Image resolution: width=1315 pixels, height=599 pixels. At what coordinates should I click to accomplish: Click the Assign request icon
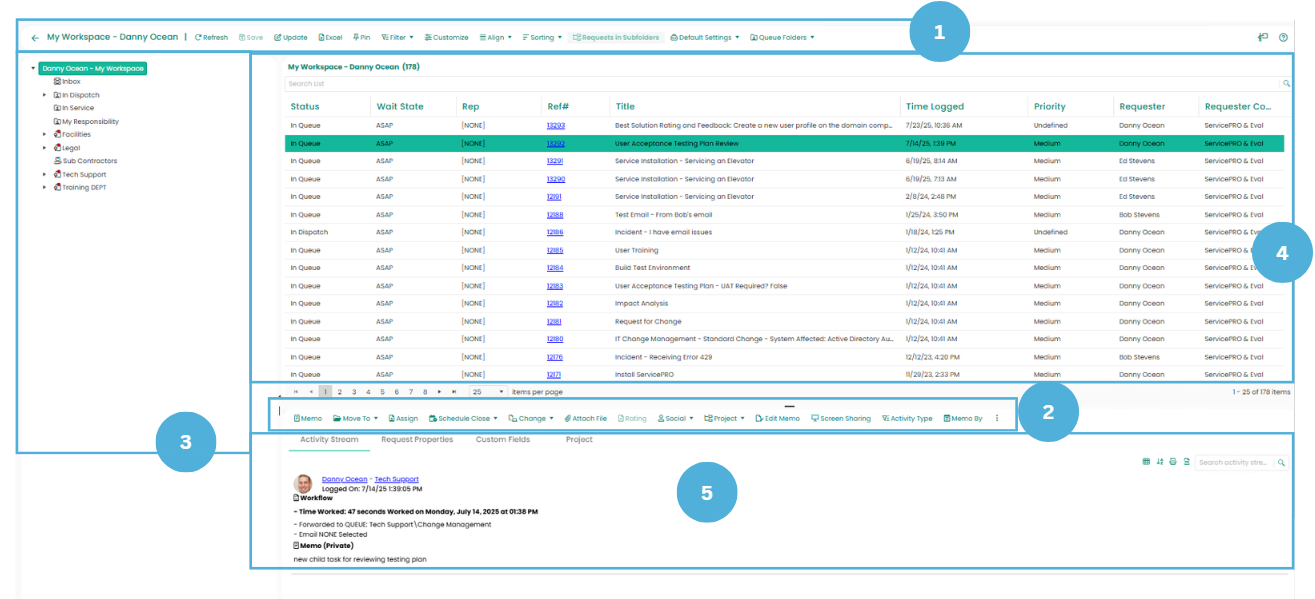403,418
